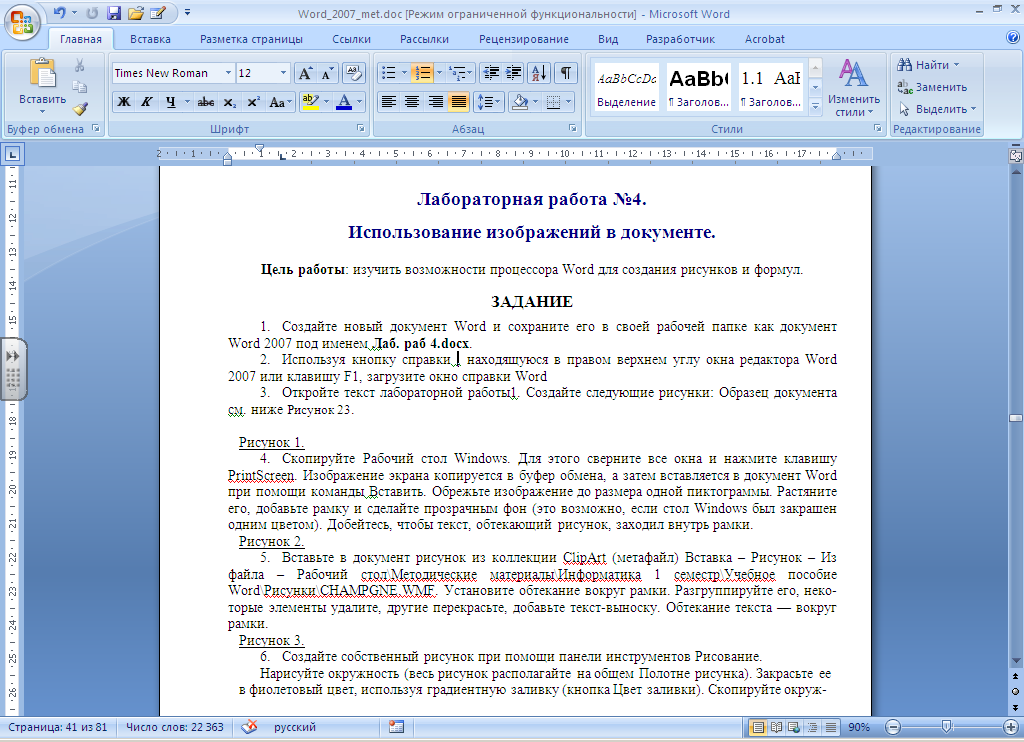The width and height of the screenshot is (1024, 742).
Task: Apply blue font color
Action: tap(344, 102)
